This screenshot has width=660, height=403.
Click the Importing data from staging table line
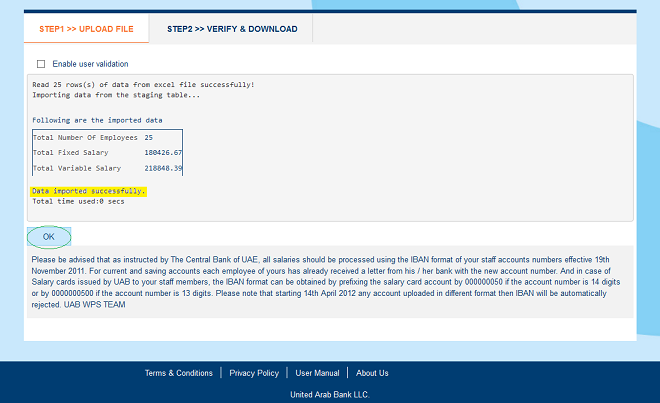[x=115, y=95]
